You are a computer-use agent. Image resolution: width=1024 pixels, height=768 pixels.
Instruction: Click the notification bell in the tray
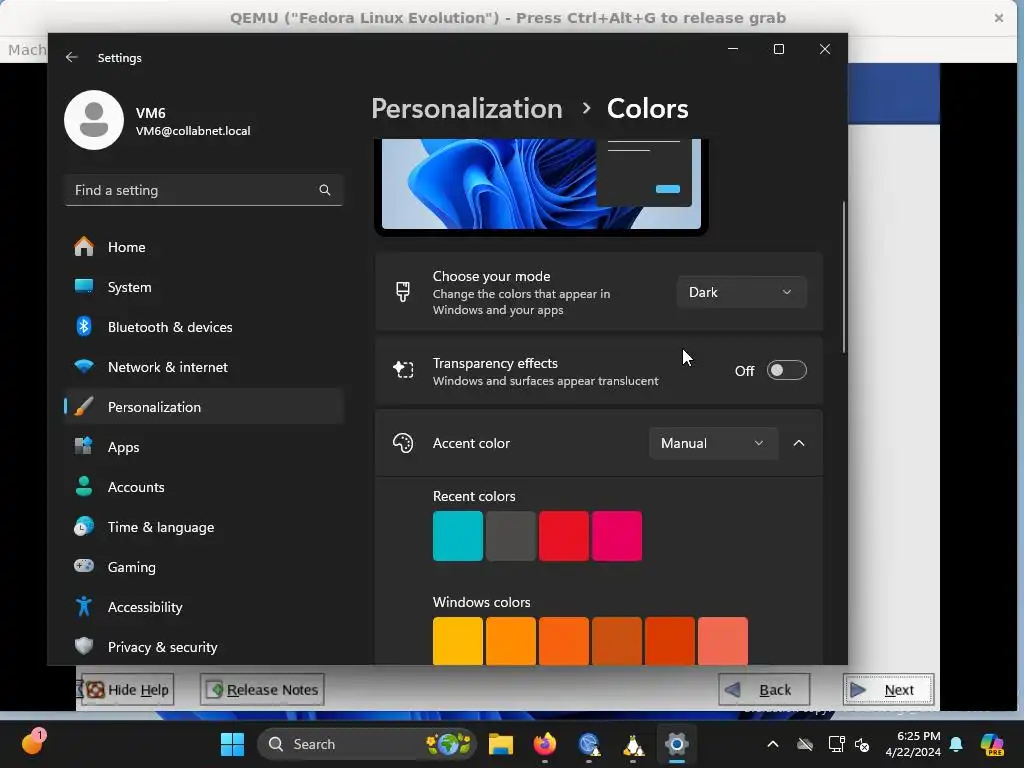click(956, 744)
